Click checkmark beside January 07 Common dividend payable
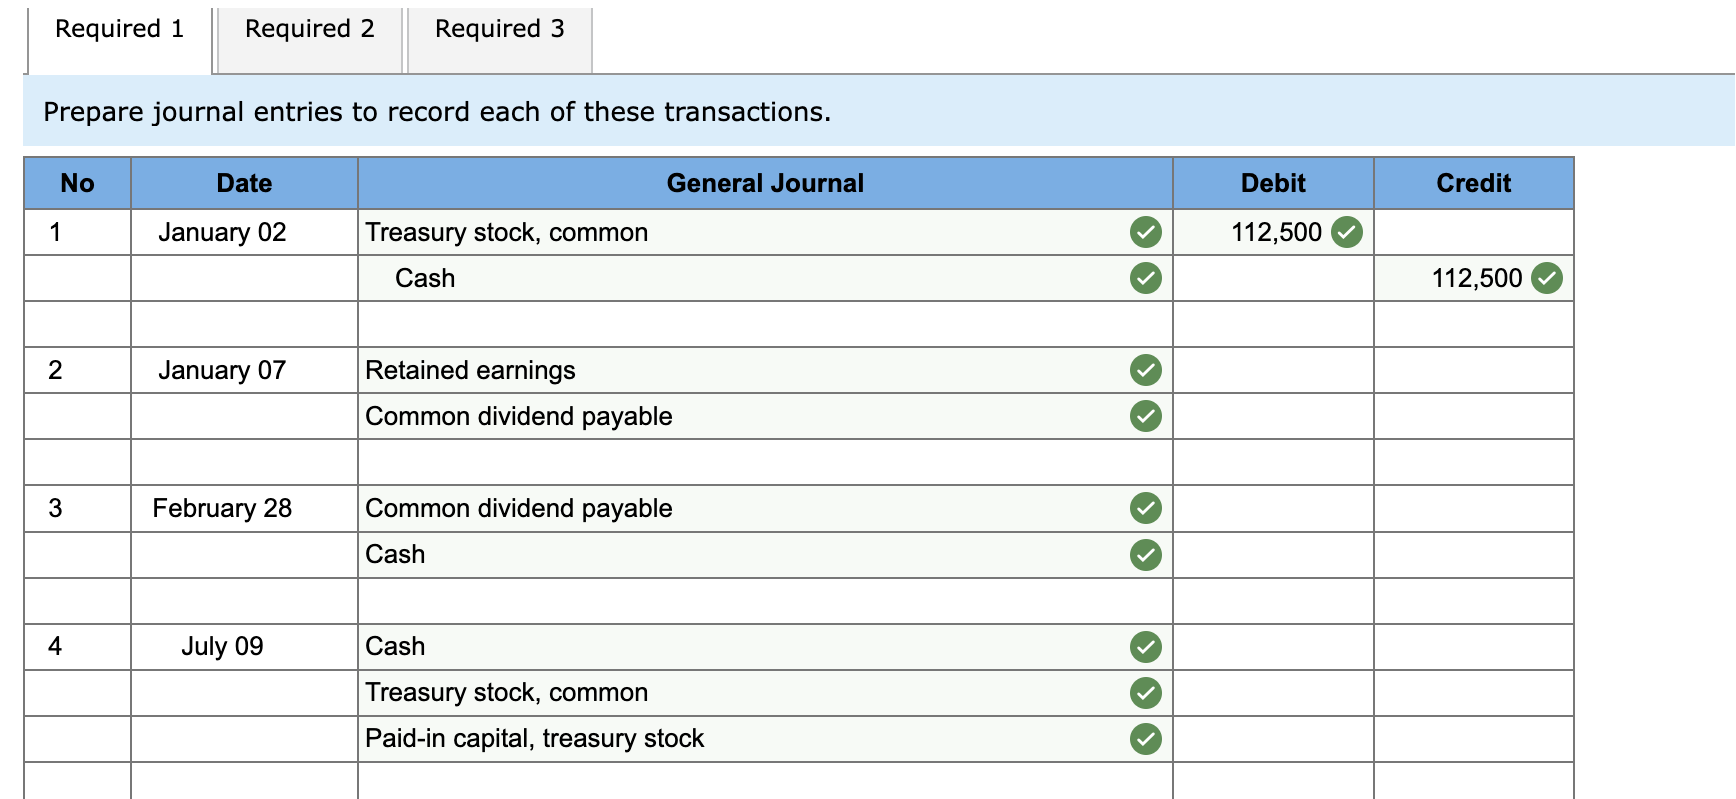Image resolution: width=1736 pixels, height=799 pixels. [x=1146, y=416]
